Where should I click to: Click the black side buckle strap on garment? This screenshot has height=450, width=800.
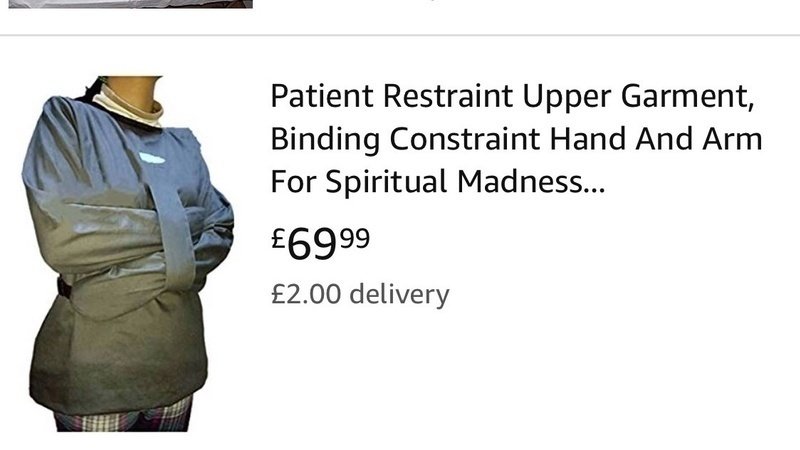point(64,287)
